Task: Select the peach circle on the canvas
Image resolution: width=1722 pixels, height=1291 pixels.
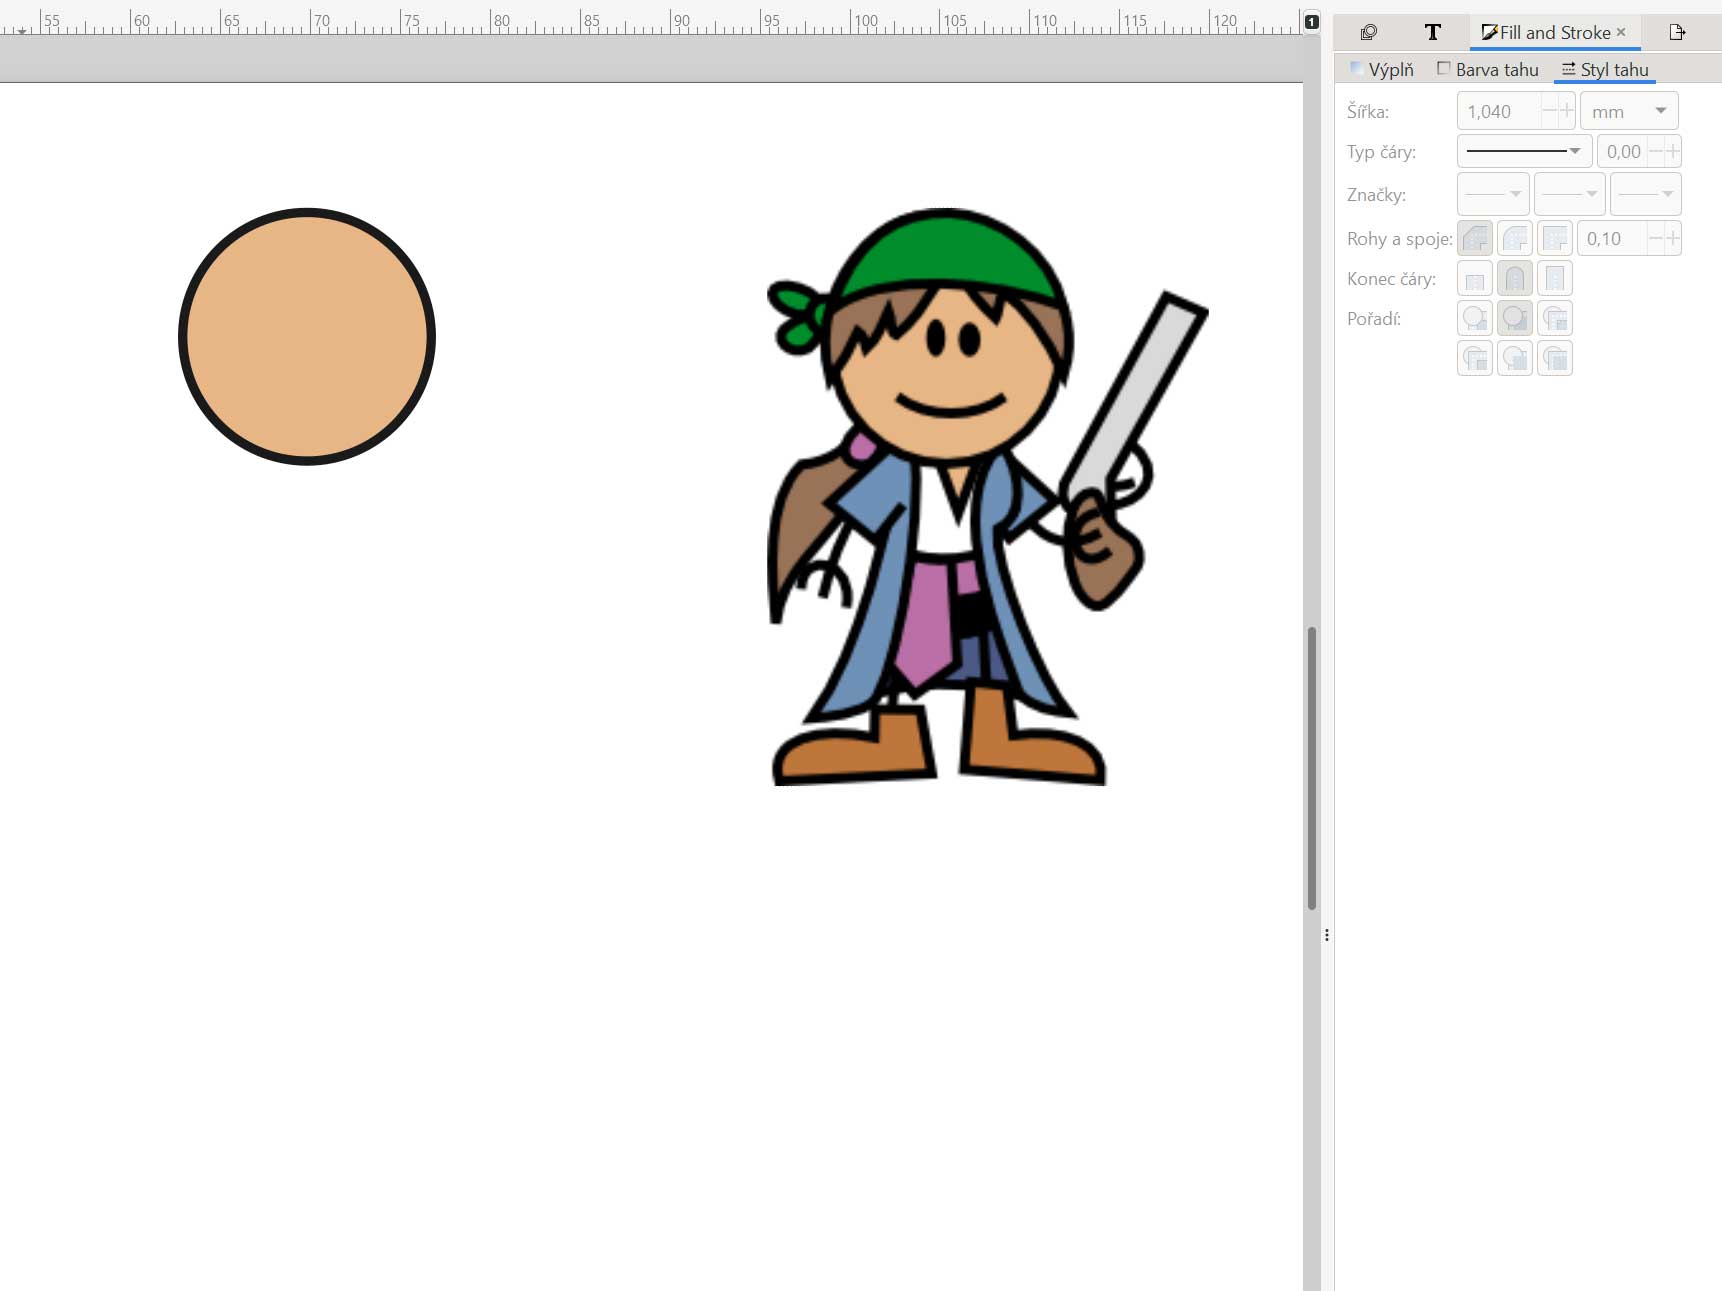Action: click(x=307, y=337)
